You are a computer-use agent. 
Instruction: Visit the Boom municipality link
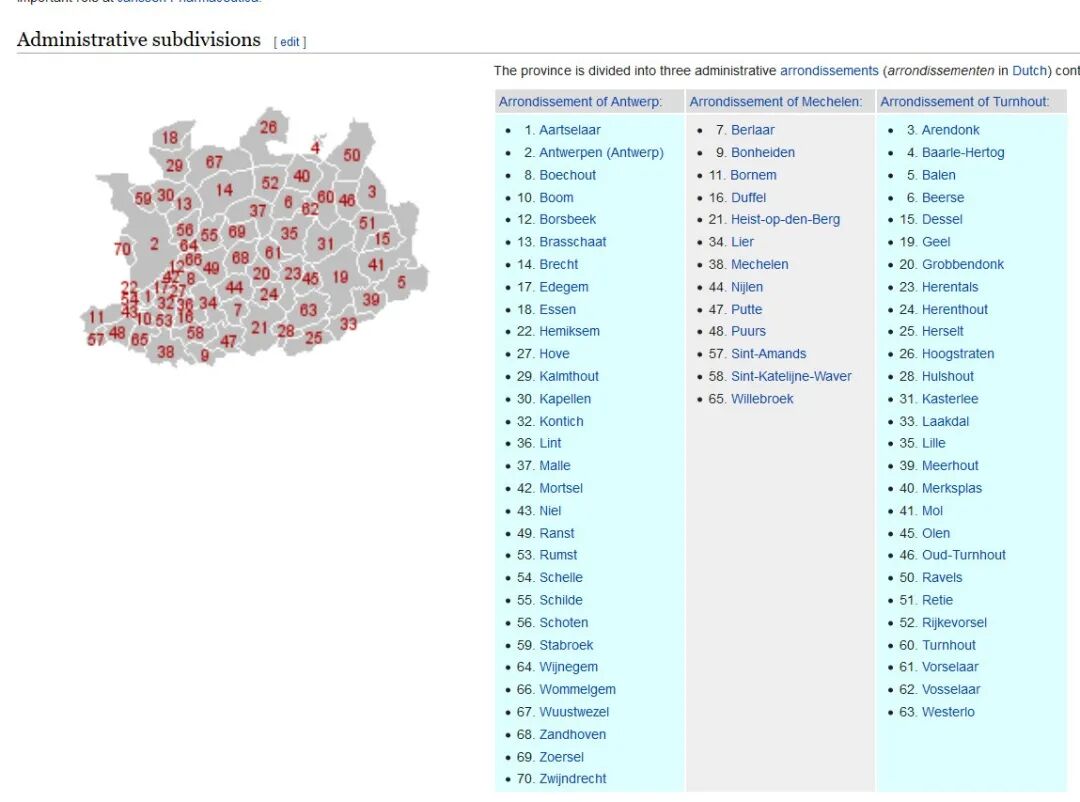point(556,198)
